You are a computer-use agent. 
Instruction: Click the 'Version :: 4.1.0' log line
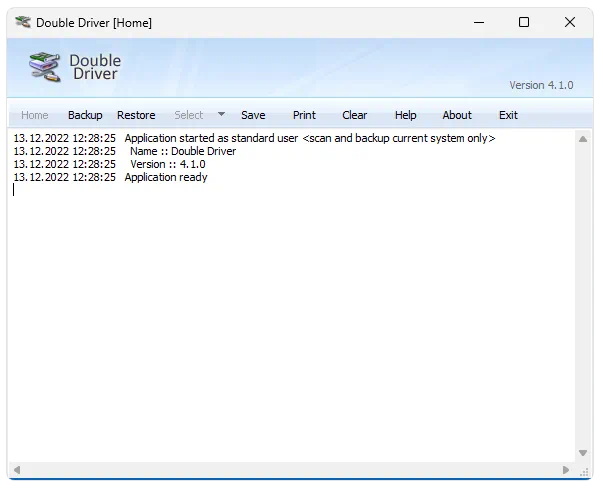click(x=110, y=165)
